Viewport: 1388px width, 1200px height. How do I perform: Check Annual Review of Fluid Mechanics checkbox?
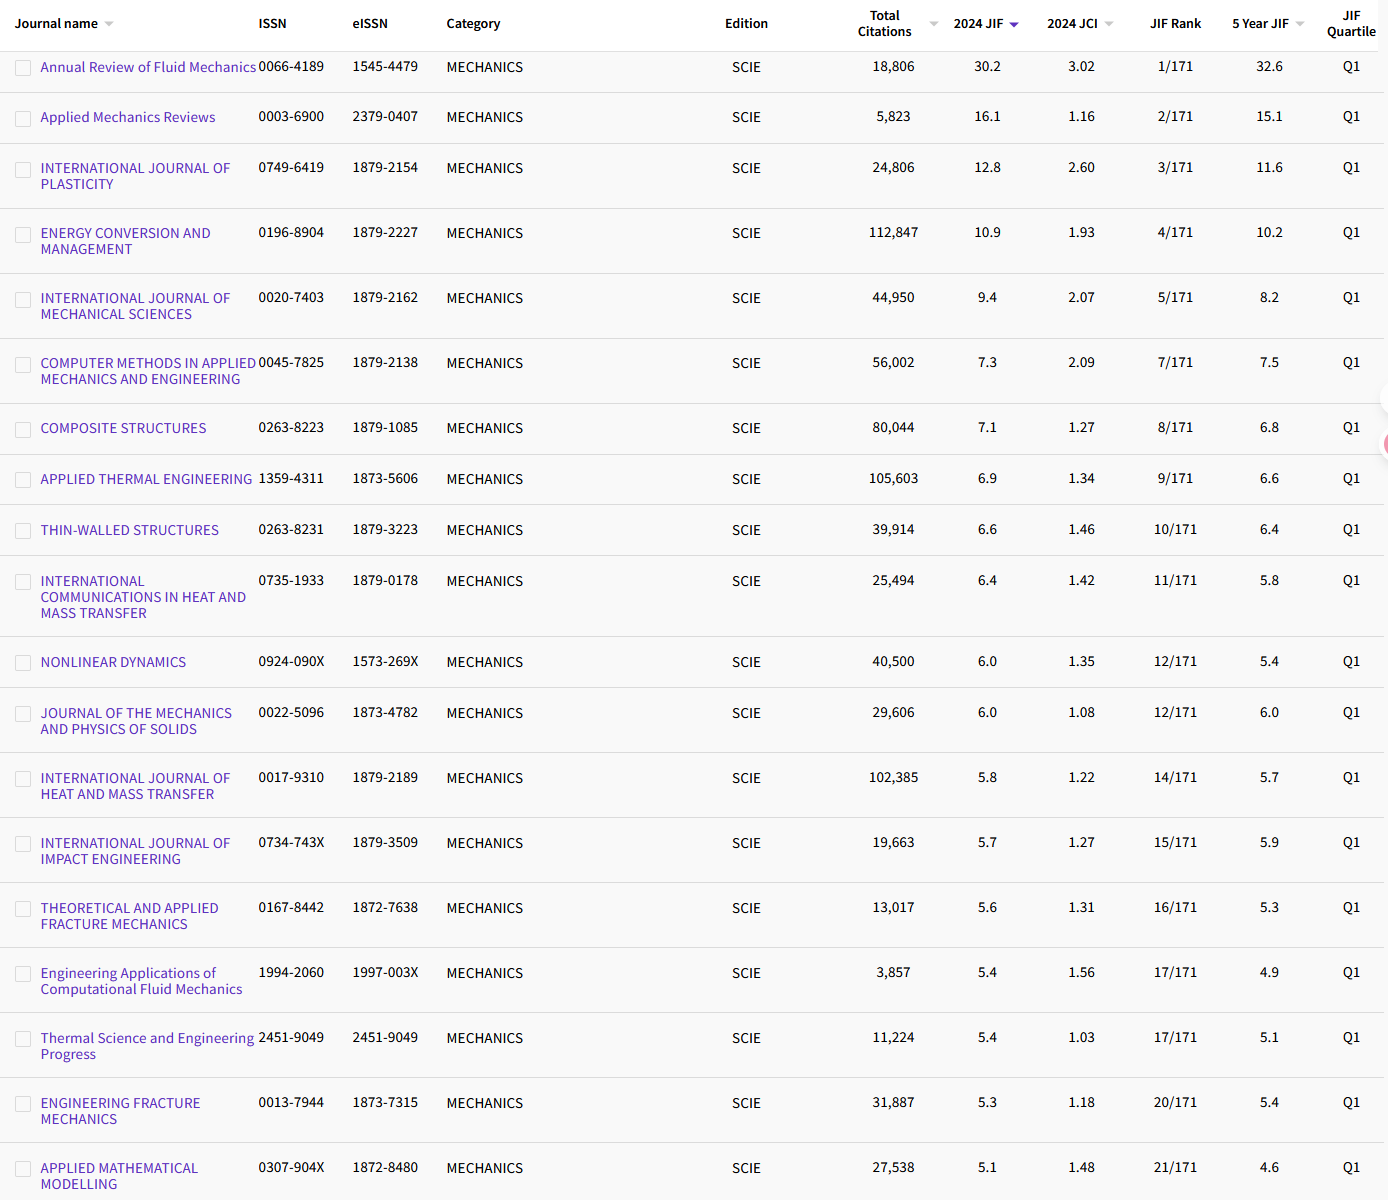click(x=23, y=68)
